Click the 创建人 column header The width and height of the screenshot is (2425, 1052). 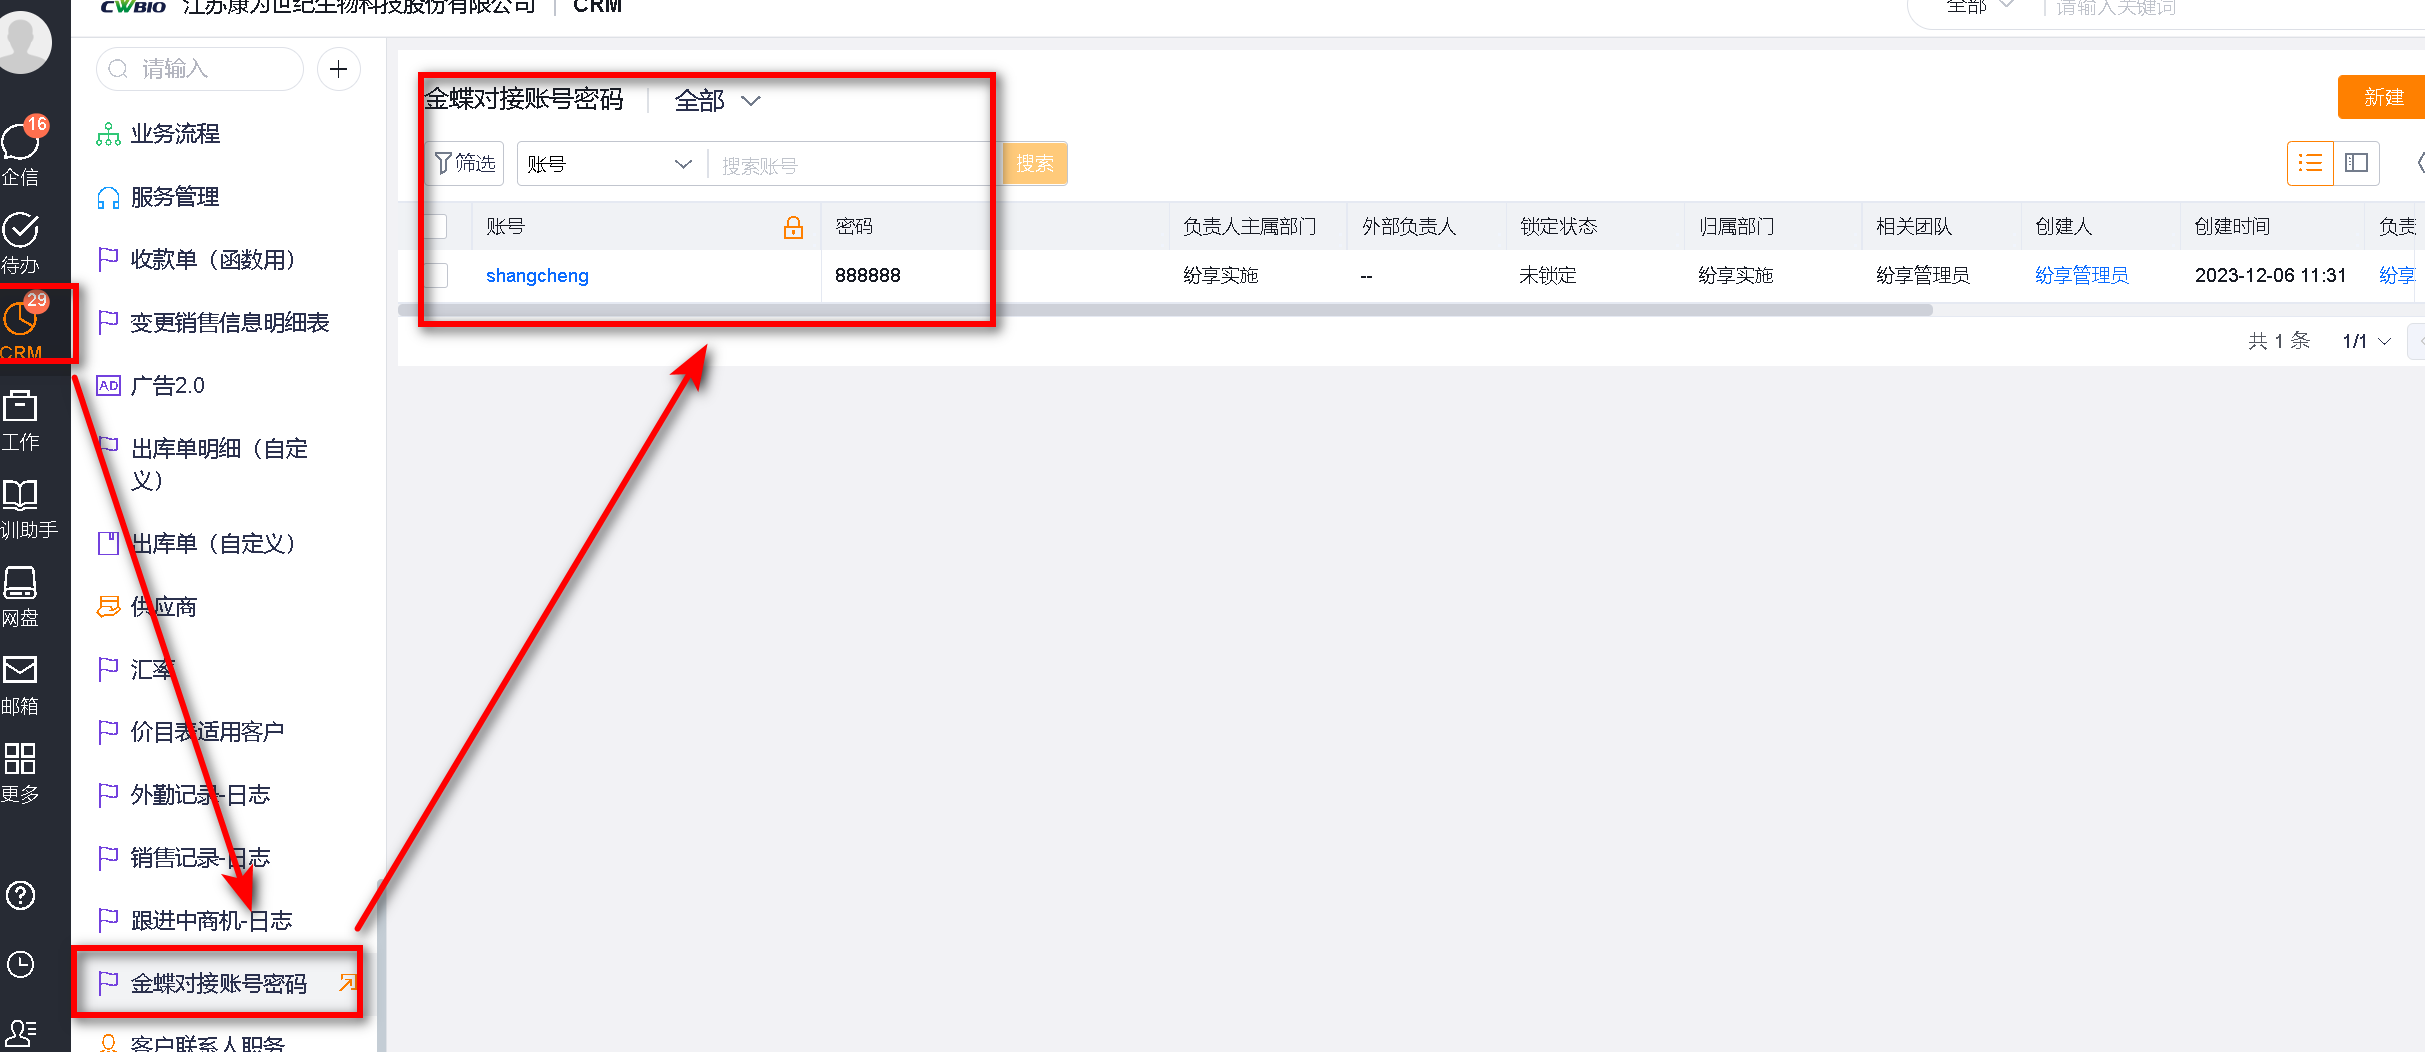[x=2063, y=227]
